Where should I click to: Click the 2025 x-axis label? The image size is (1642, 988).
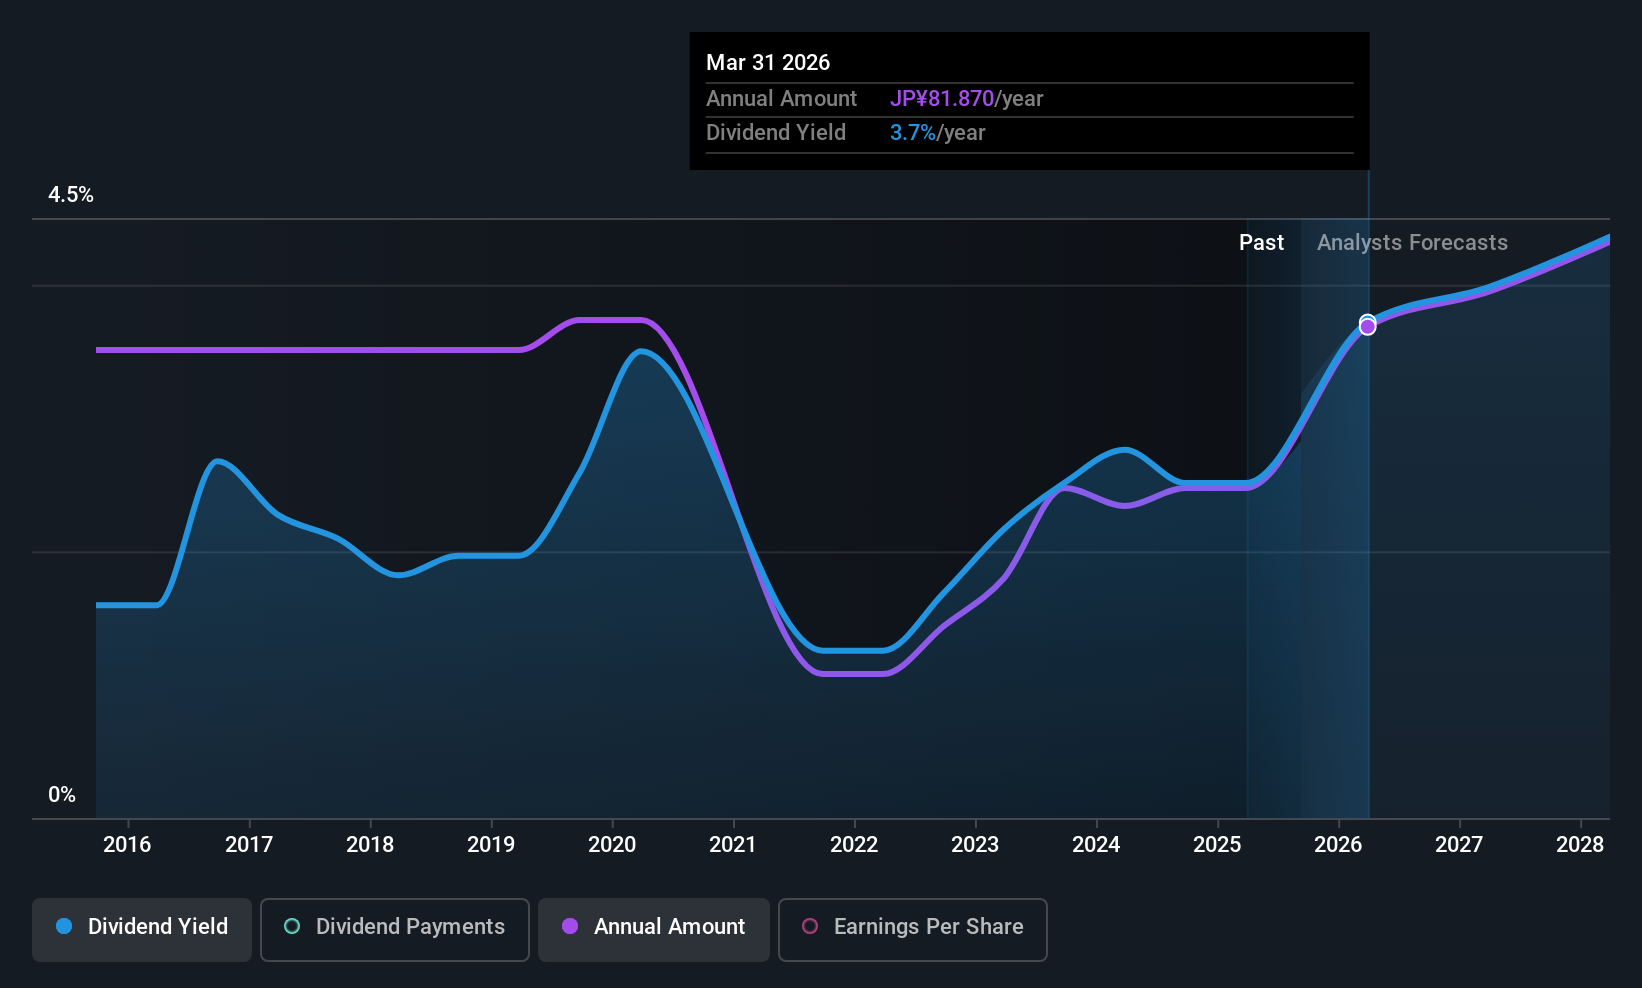pos(1217,844)
